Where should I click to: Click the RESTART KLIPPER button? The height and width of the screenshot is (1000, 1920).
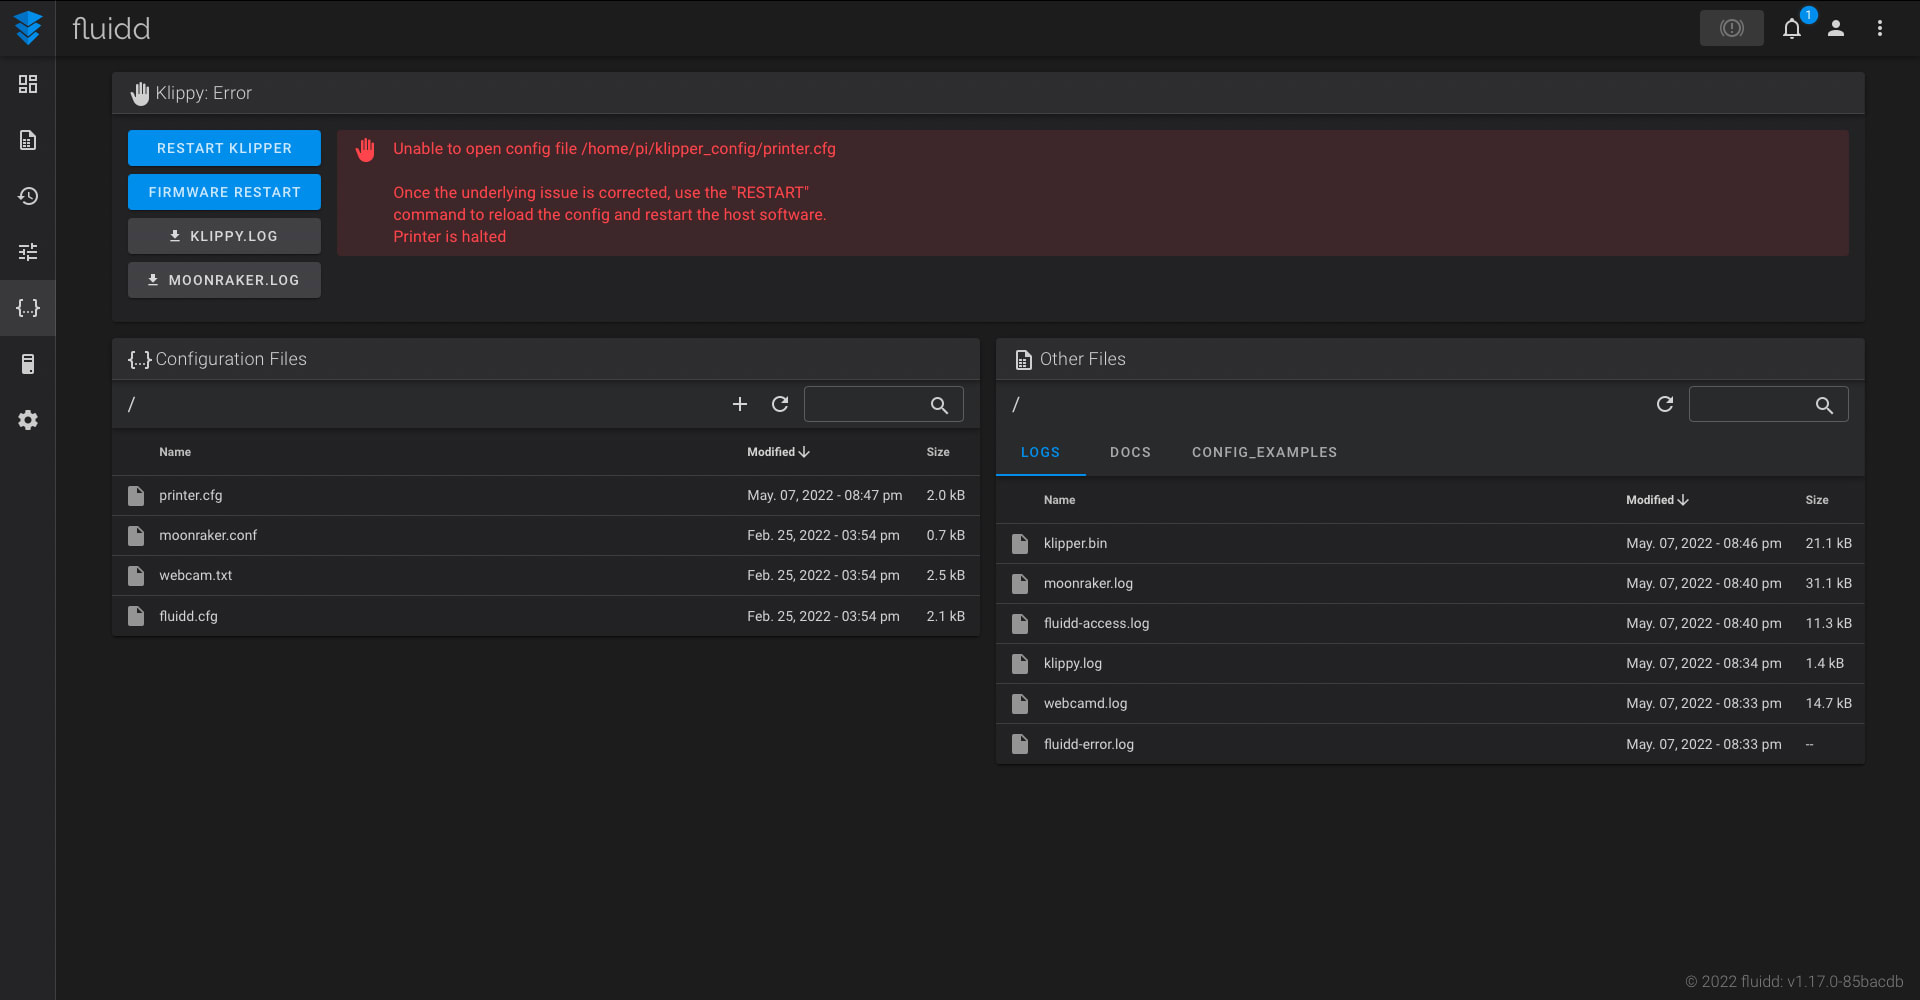point(224,148)
